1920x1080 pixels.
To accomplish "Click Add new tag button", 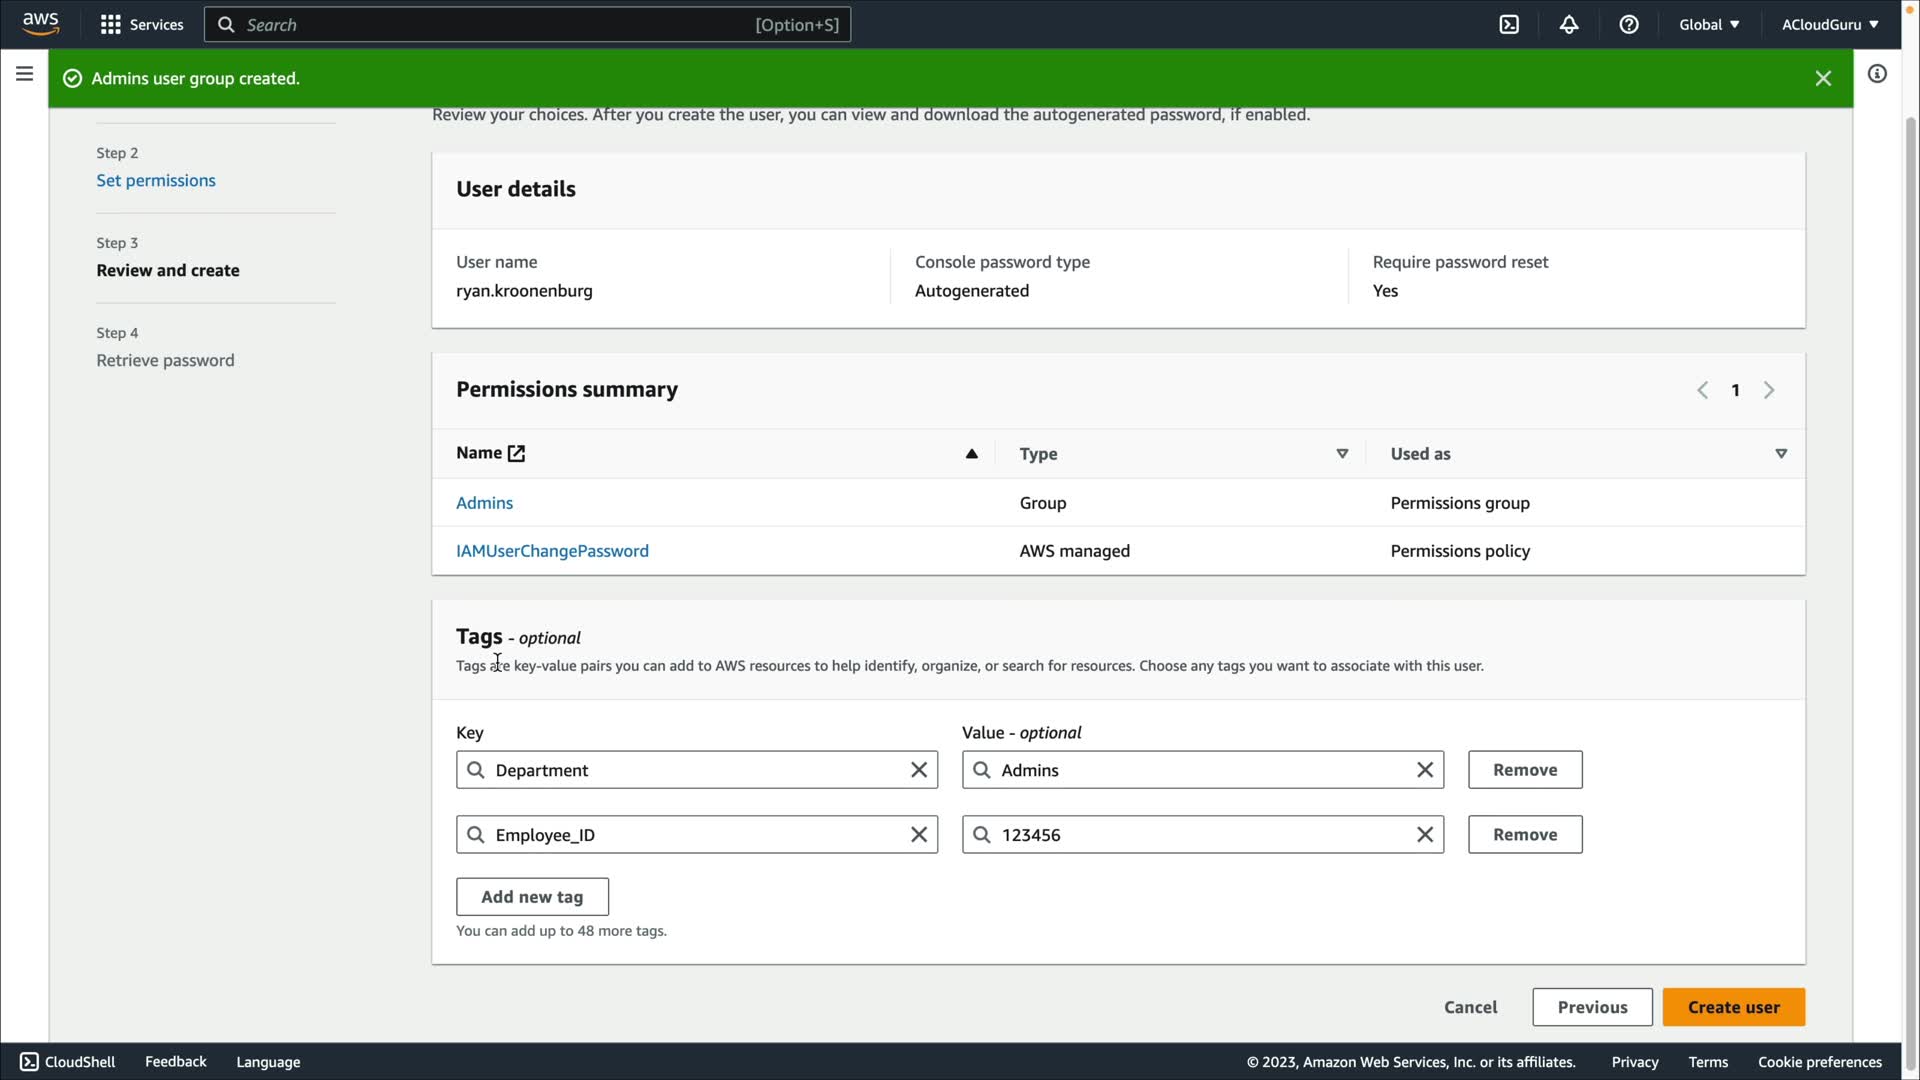I will 532,897.
